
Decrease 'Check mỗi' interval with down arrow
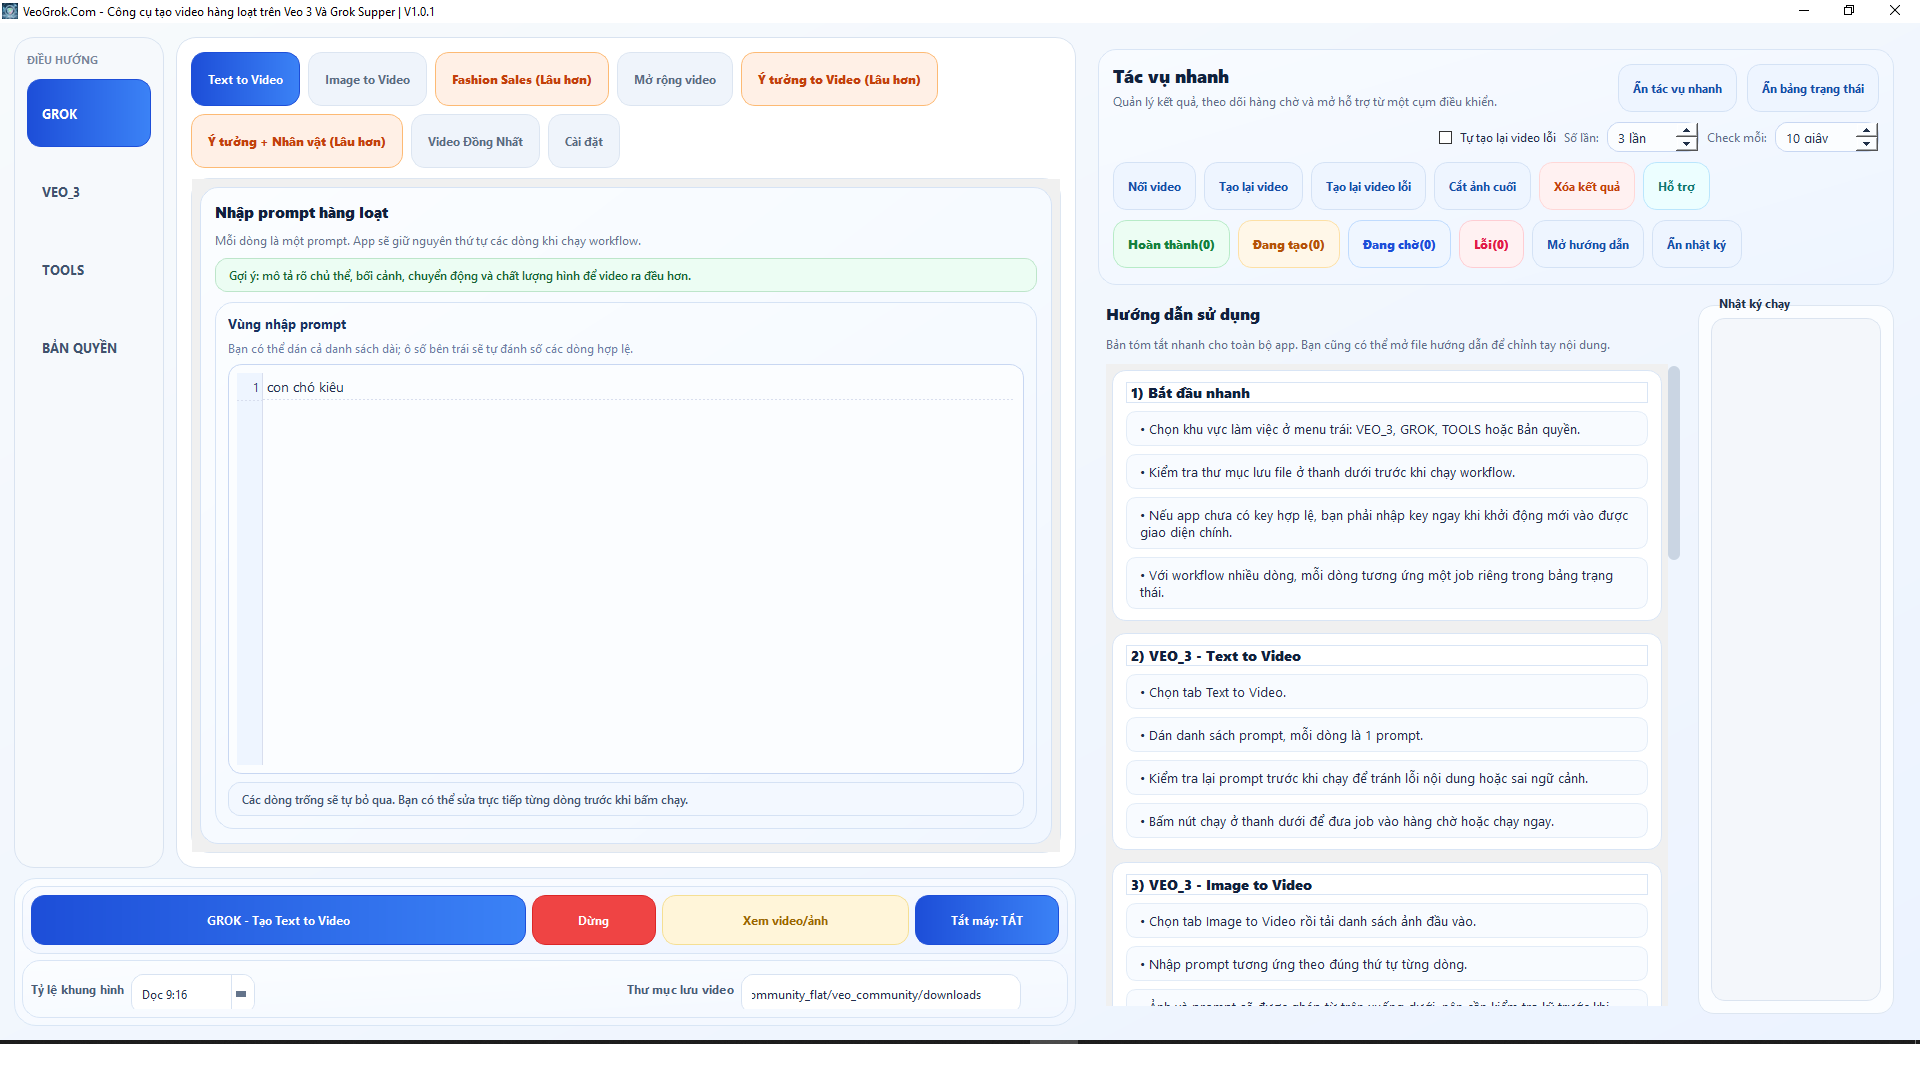click(x=1866, y=145)
